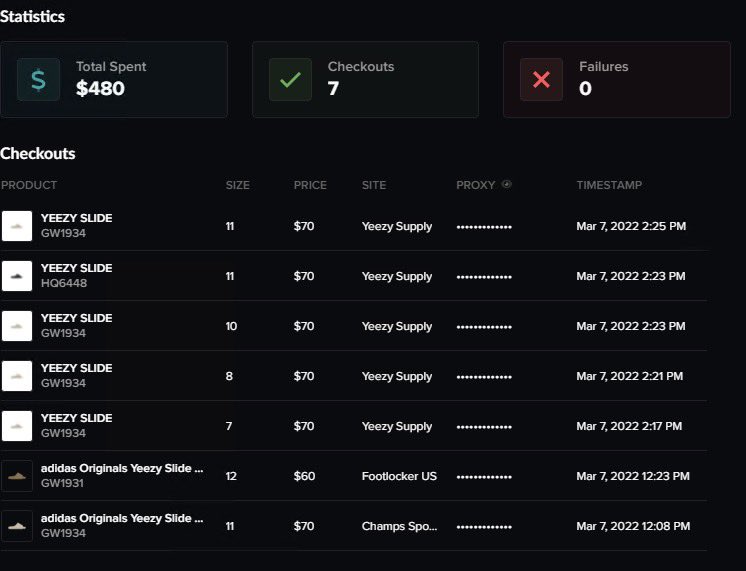Click the Statistics heading
The height and width of the screenshot is (571, 746).
pyautogui.click(x=32, y=17)
